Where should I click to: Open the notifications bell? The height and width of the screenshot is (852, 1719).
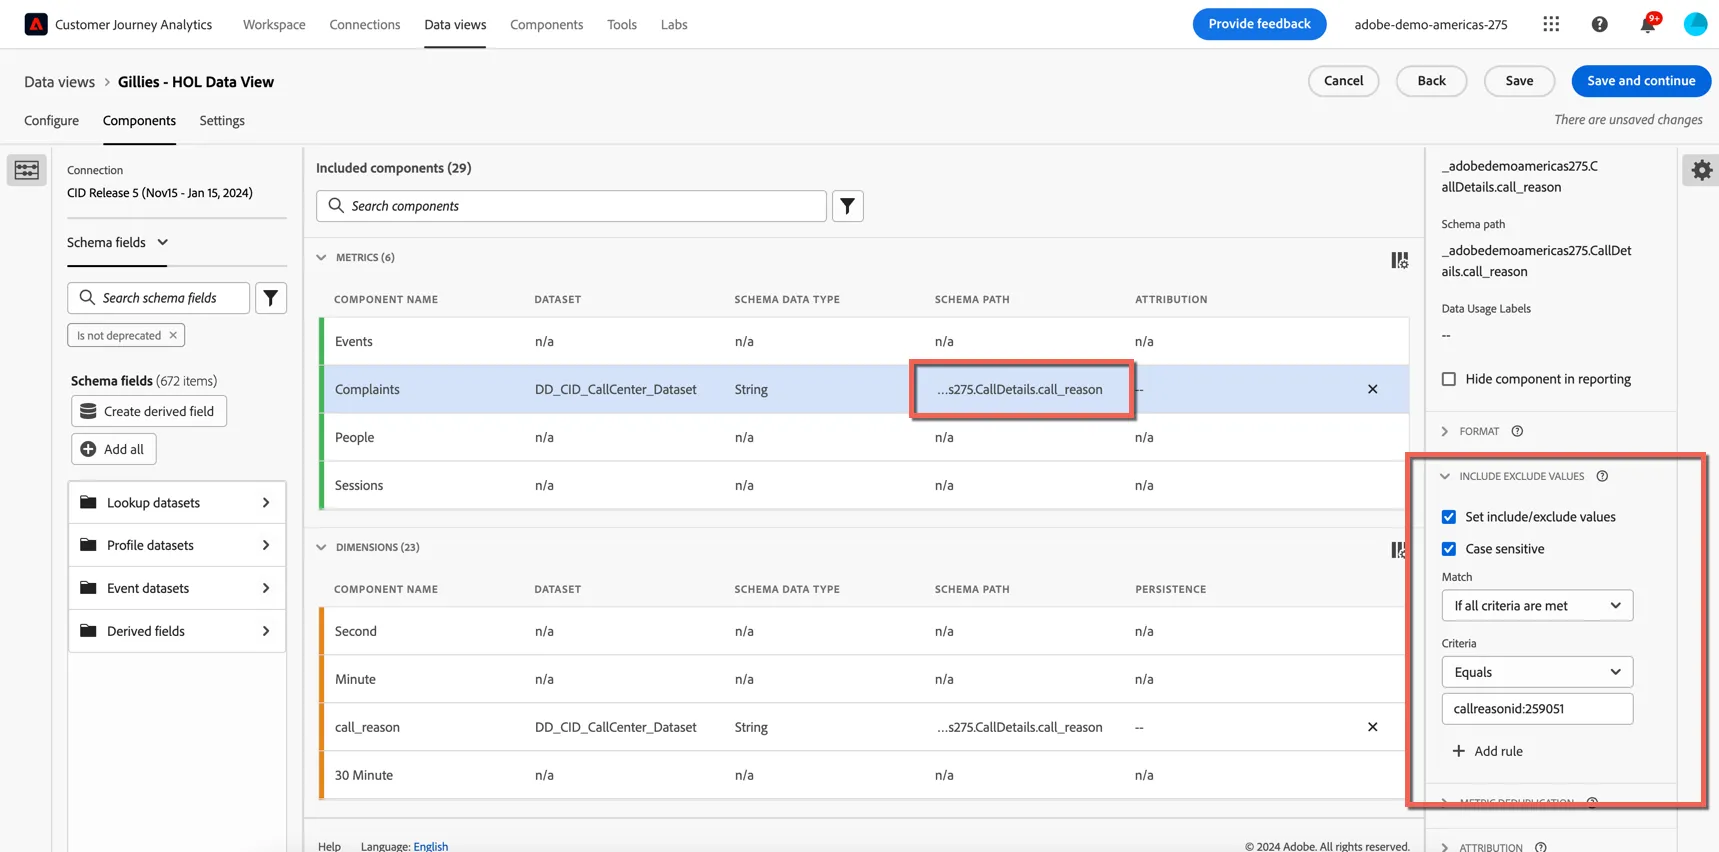[x=1648, y=24]
